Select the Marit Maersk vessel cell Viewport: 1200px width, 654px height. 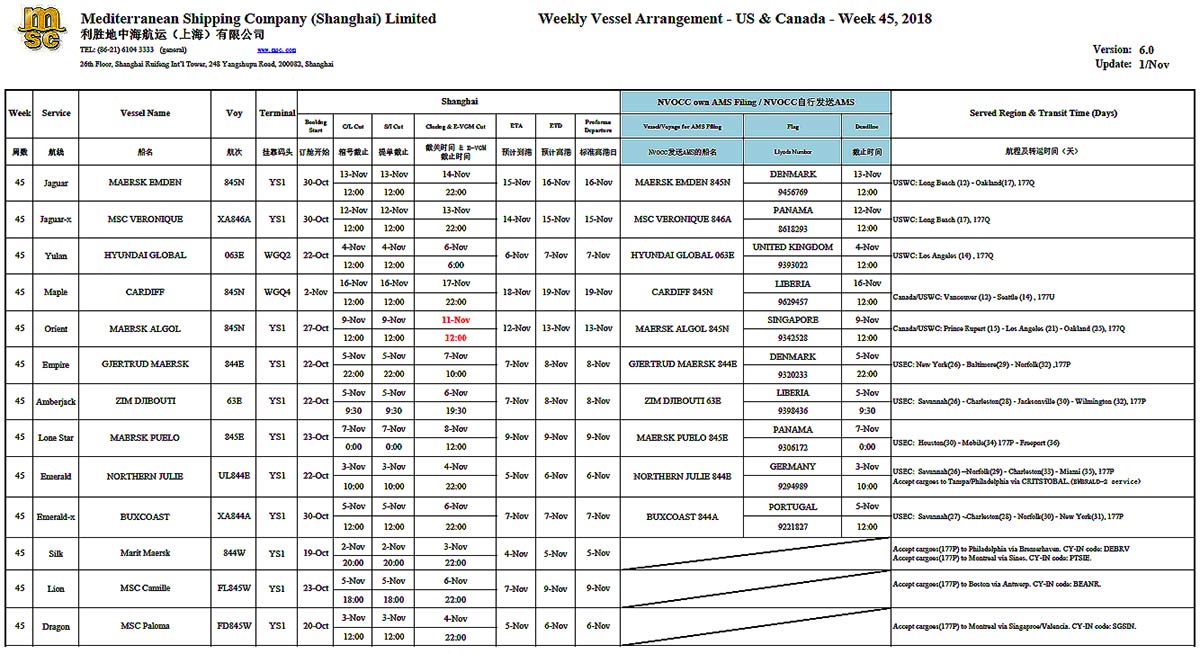pos(145,553)
